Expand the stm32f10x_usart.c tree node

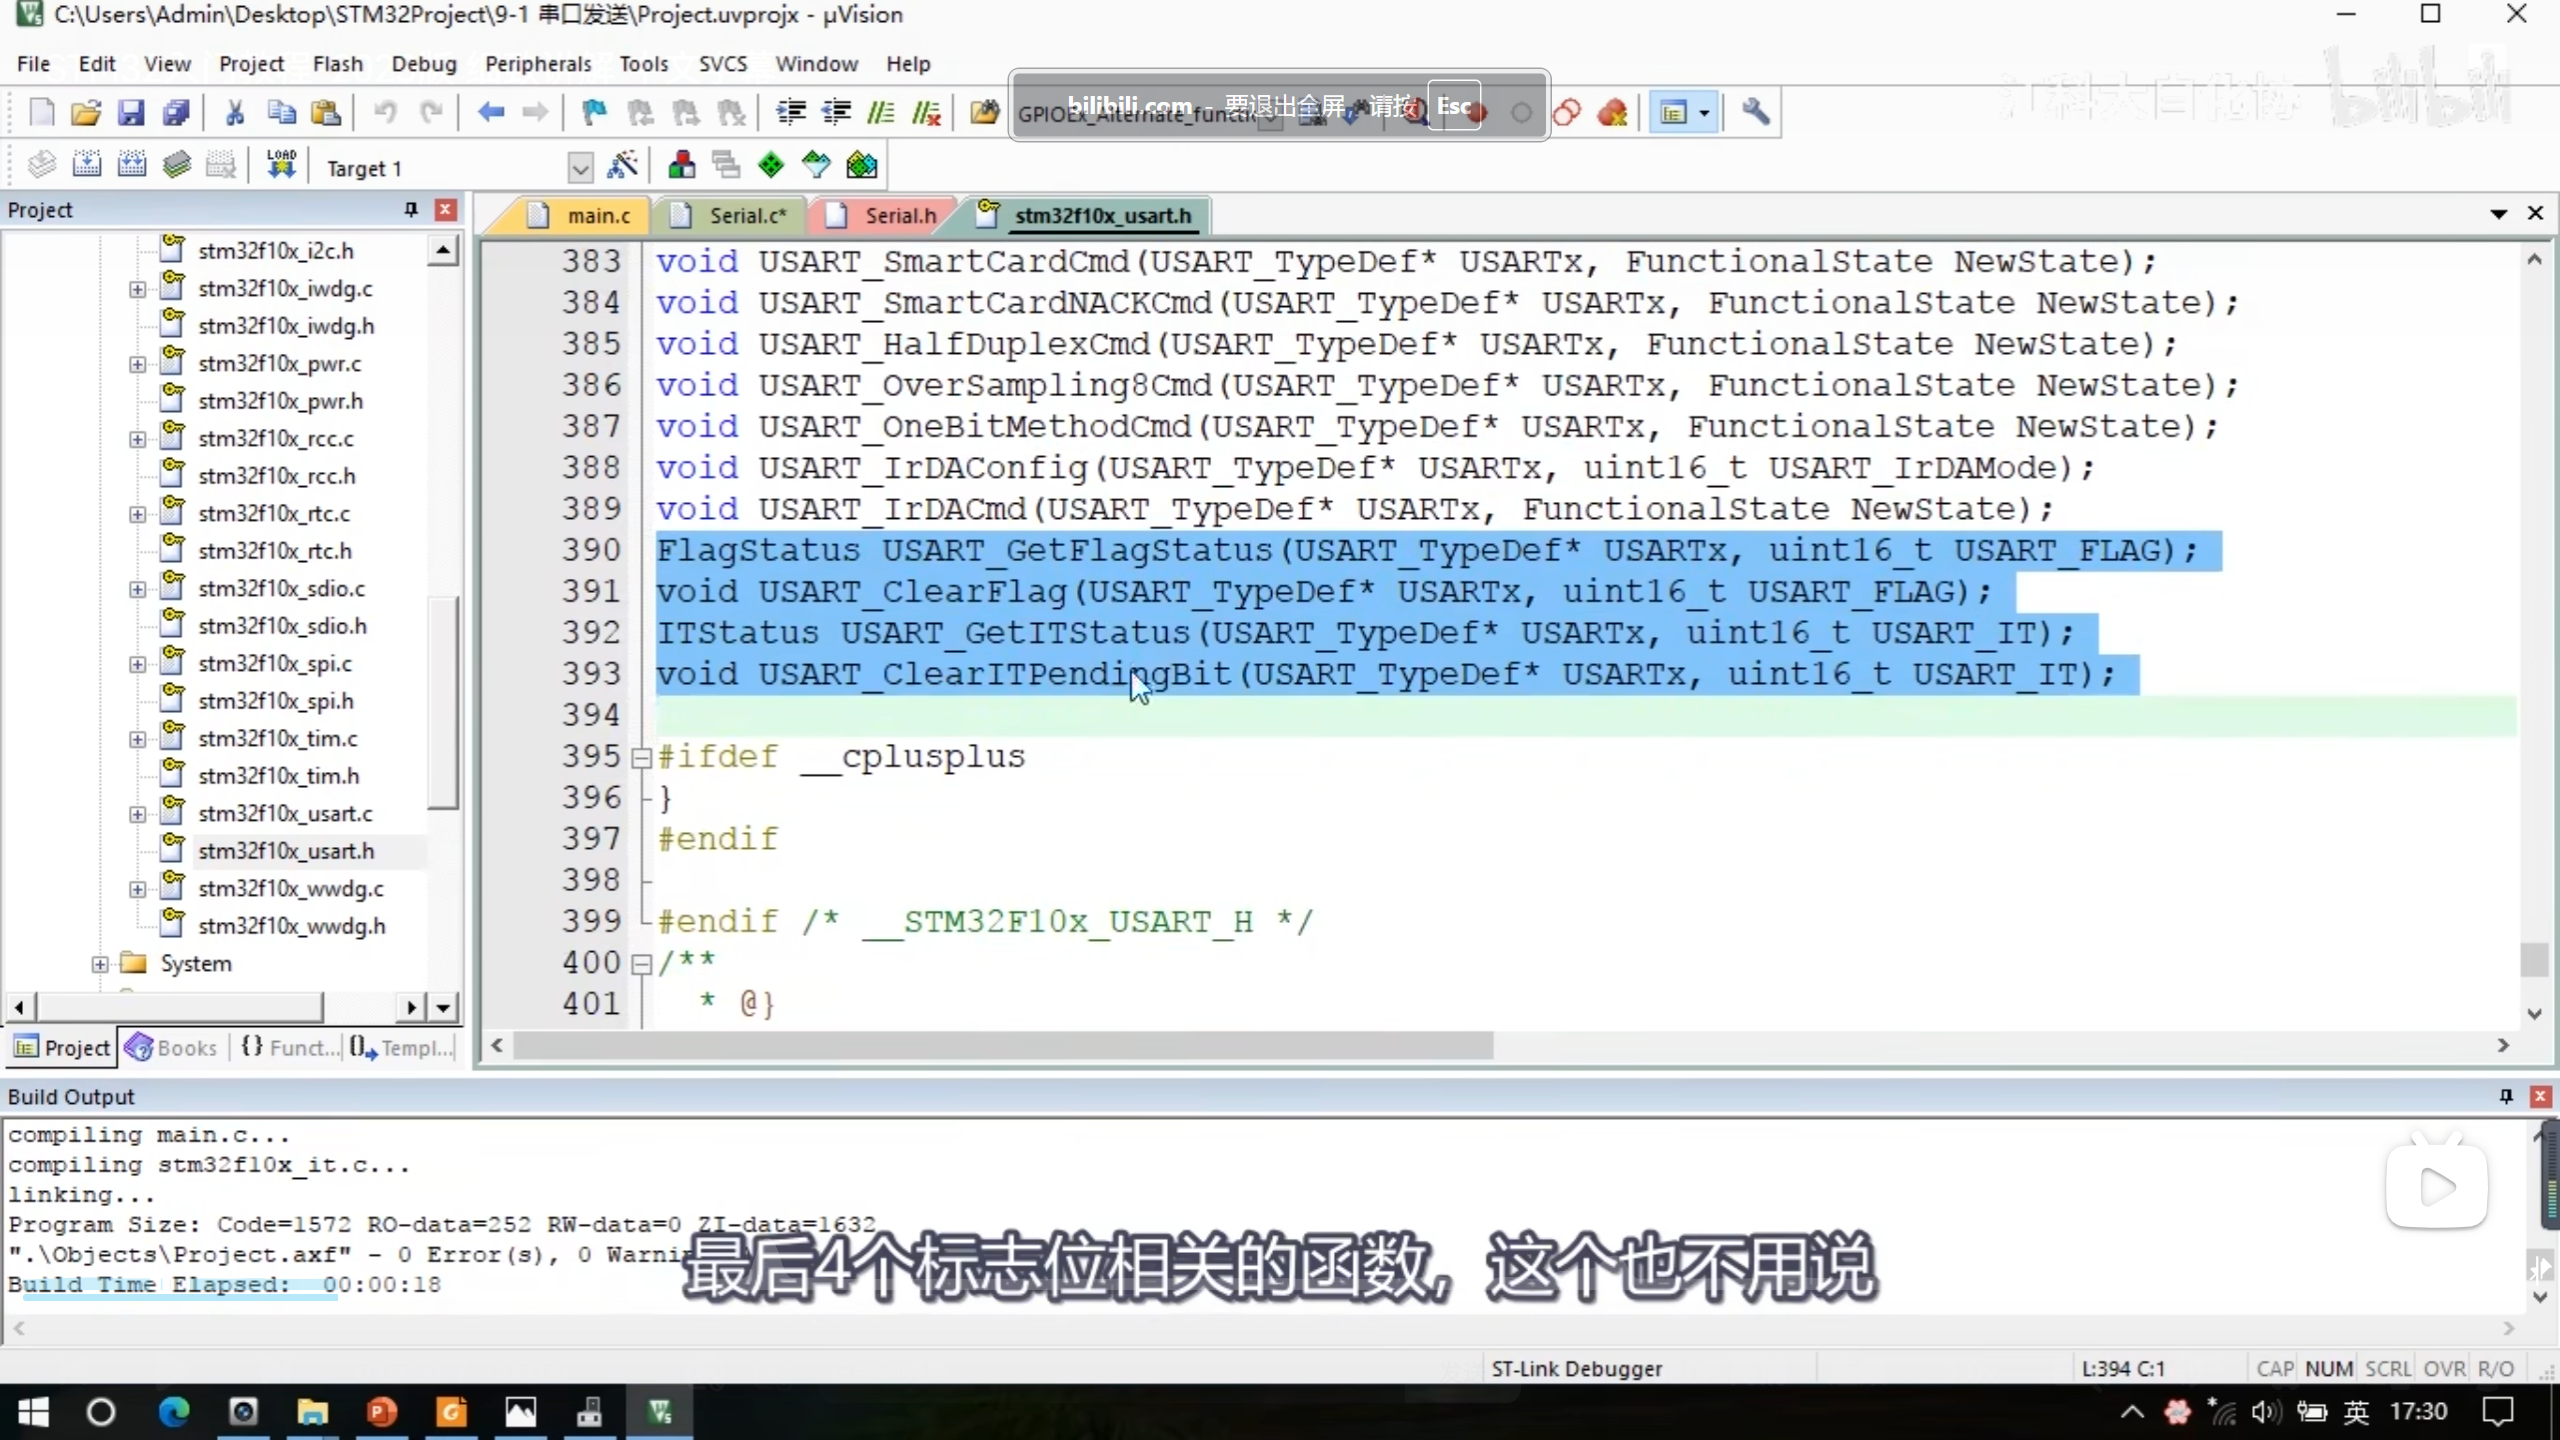pos(137,814)
